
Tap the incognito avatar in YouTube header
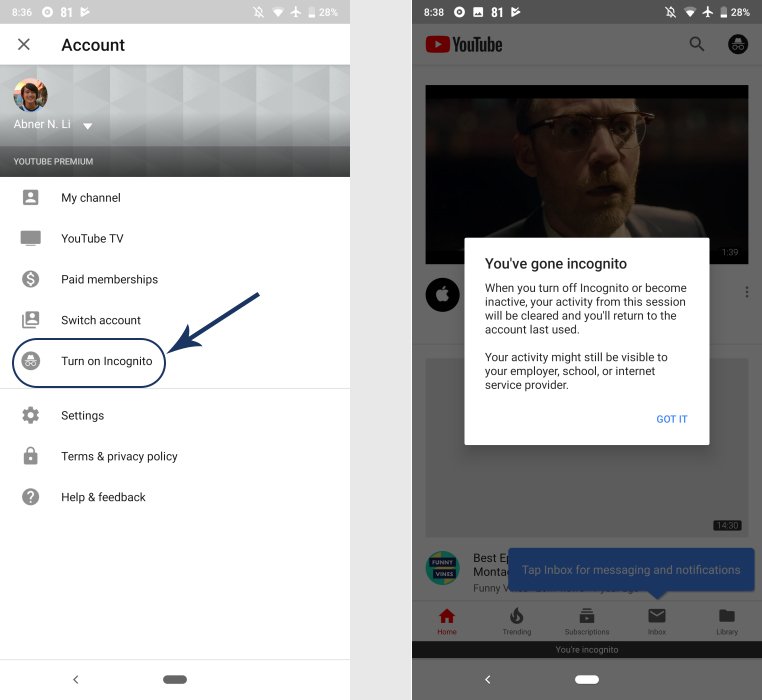click(x=738, y=44)
